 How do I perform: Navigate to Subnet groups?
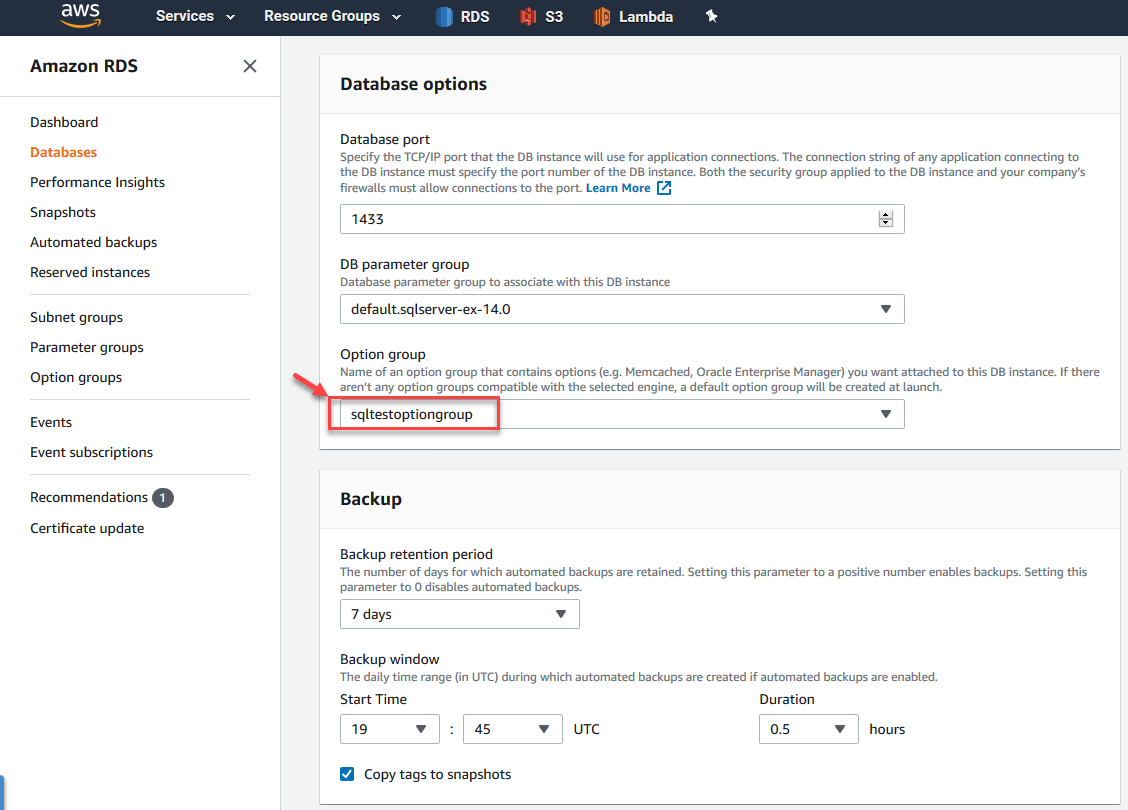tap(76, 317)
